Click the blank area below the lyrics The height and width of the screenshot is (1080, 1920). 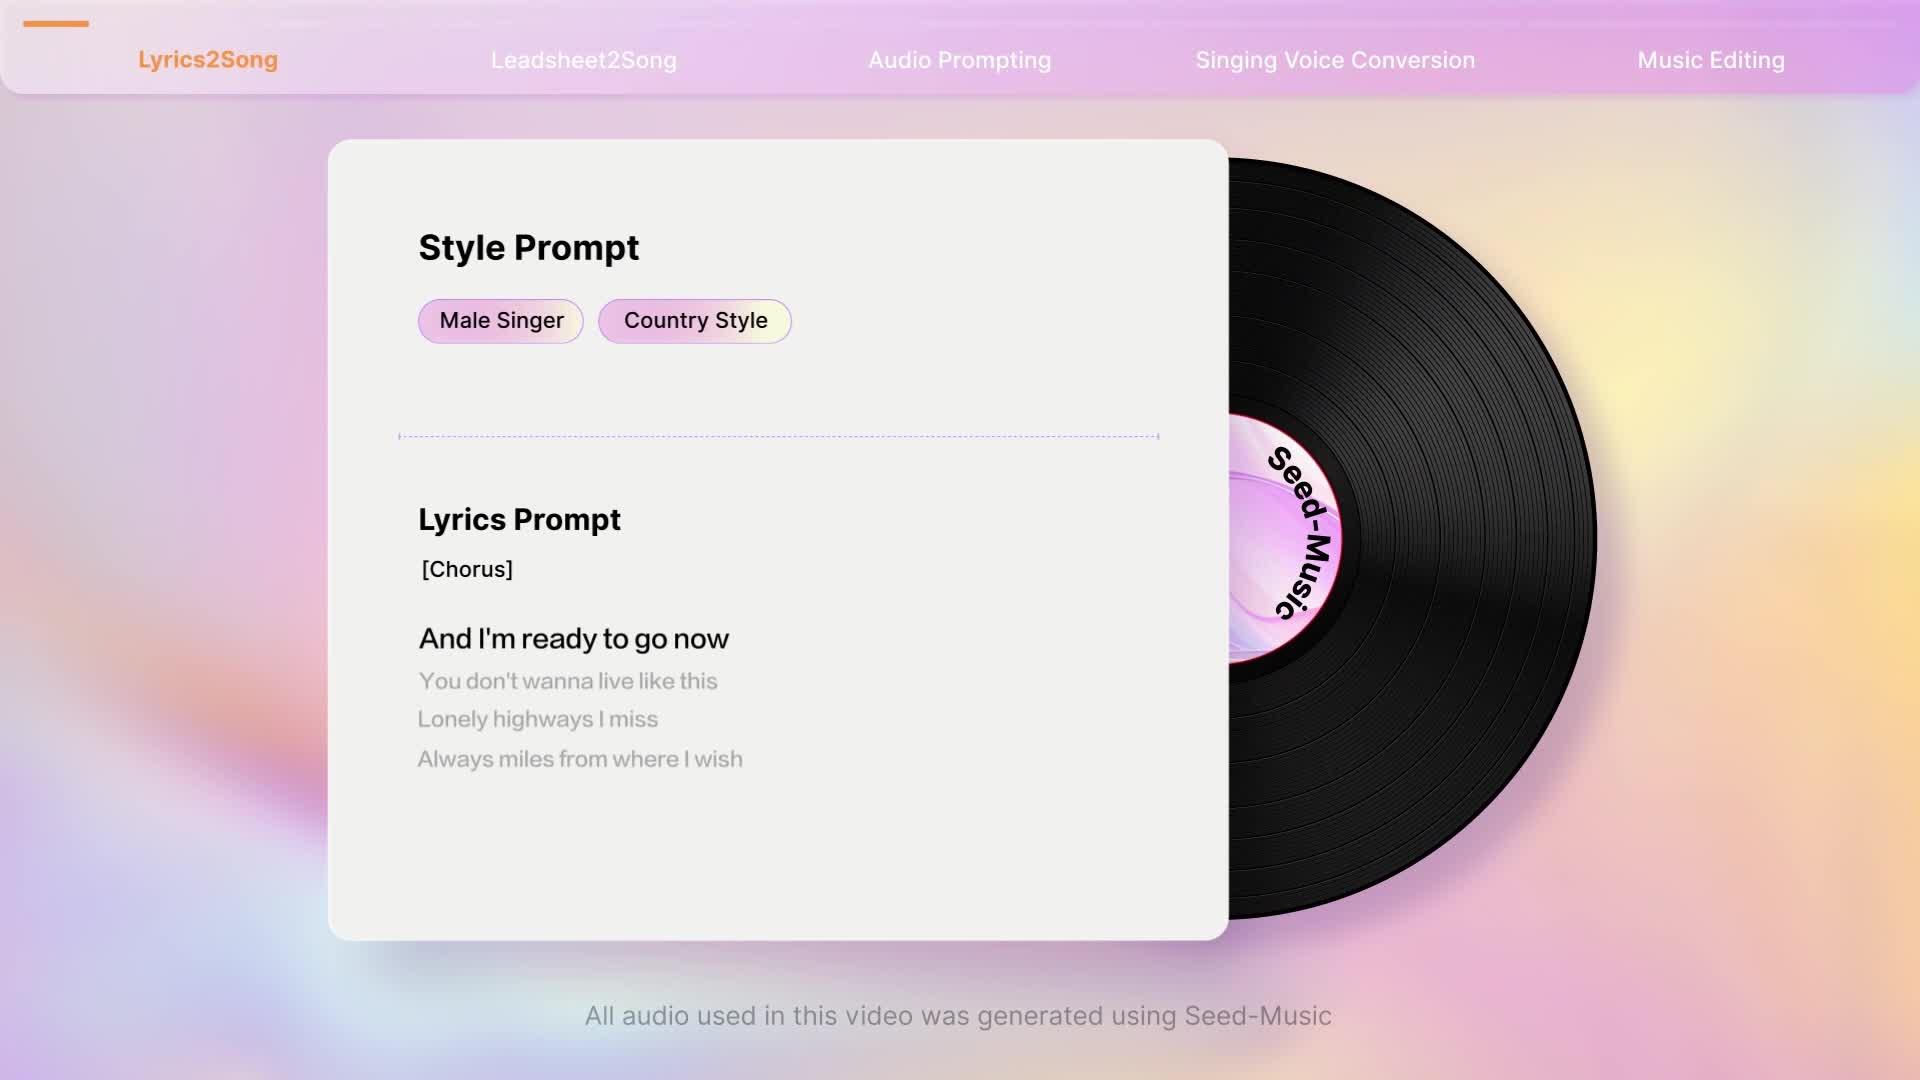pyautogui.click(x=778, y=860)
